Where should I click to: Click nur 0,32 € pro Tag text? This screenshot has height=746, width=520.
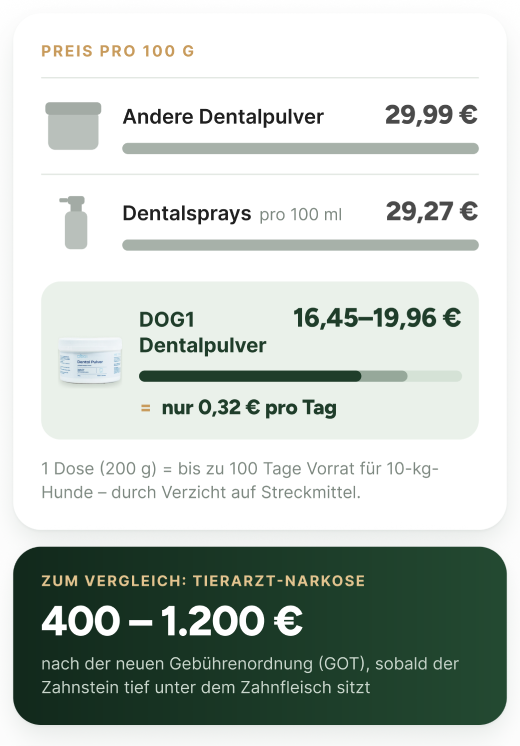pos(249,408)
